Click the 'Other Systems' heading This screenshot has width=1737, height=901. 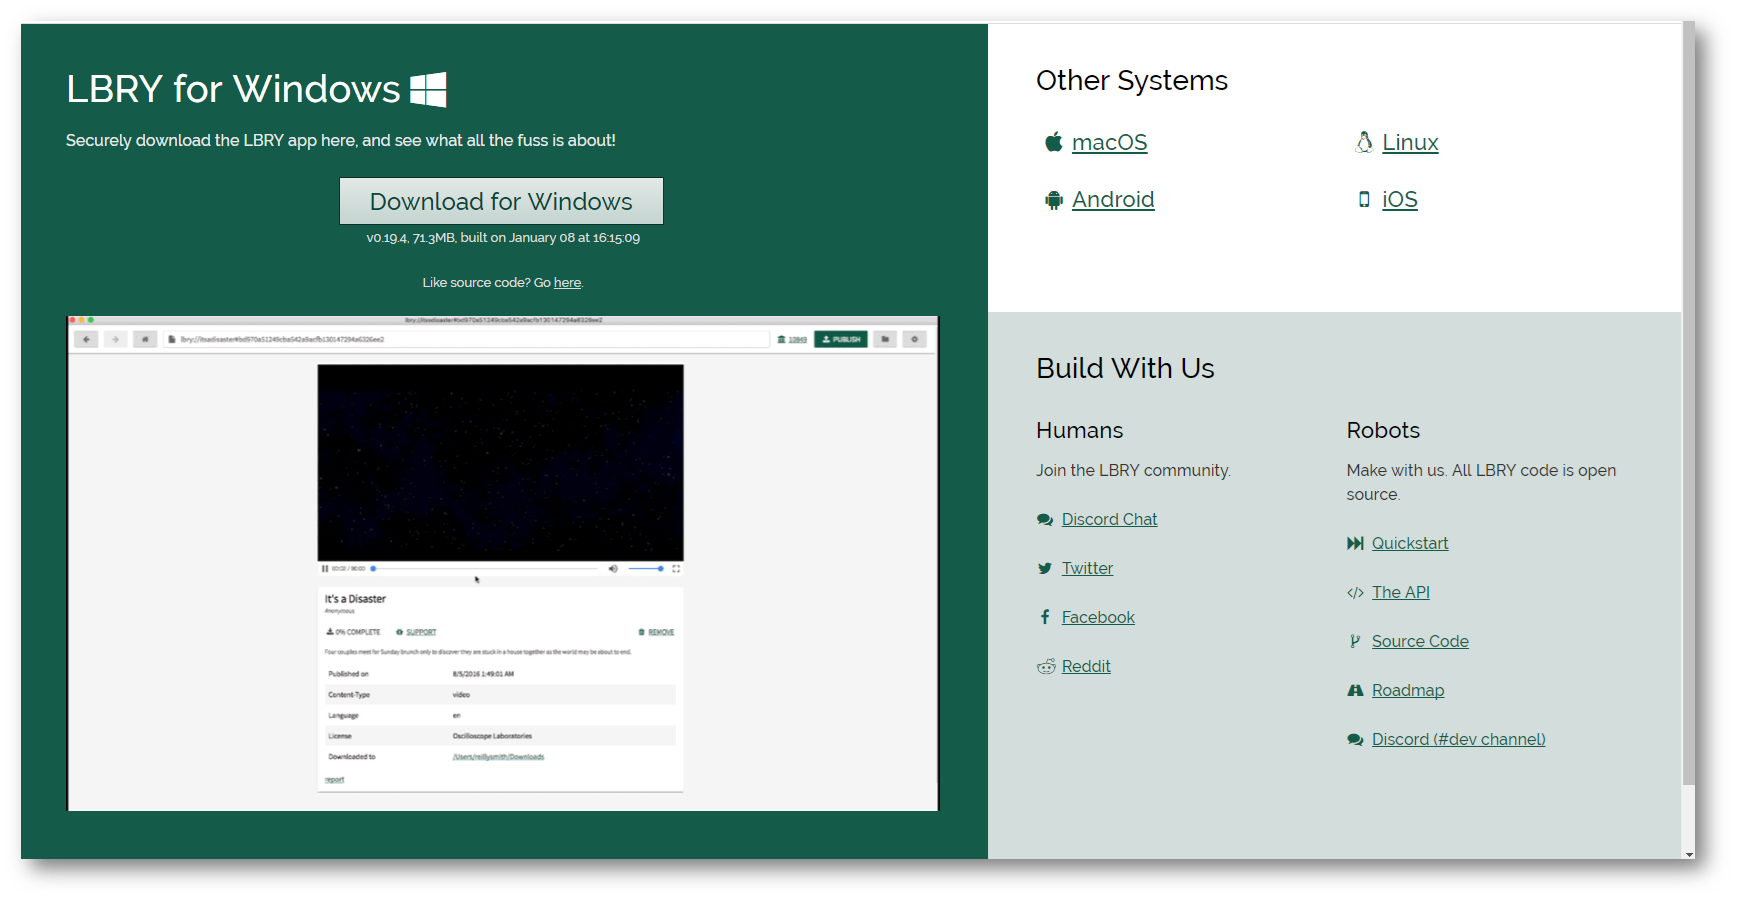(x=1131, y=80)
